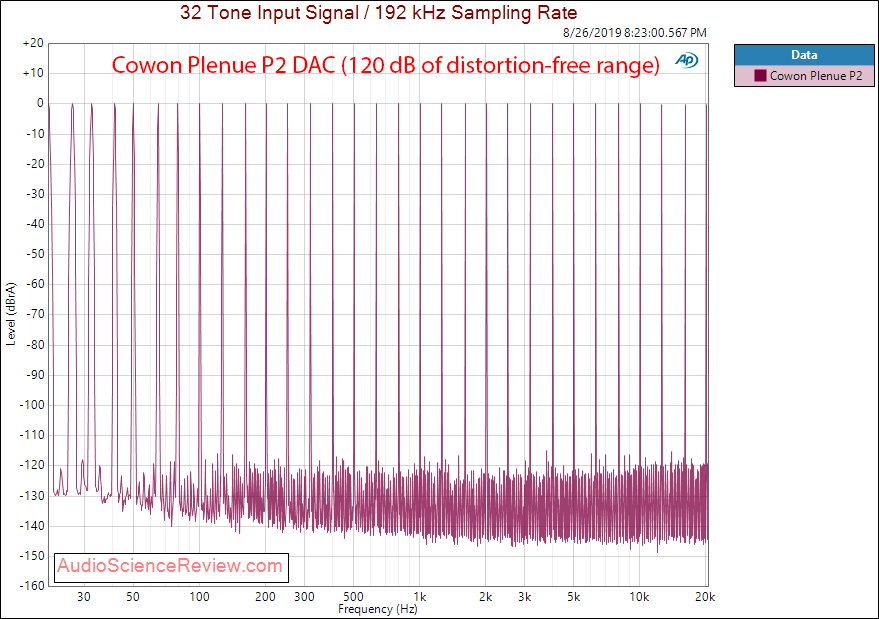The height and width of the screenshot is (619, 879).
Task: Click the '+20' y-axis tick label
Action: point(33,43)
